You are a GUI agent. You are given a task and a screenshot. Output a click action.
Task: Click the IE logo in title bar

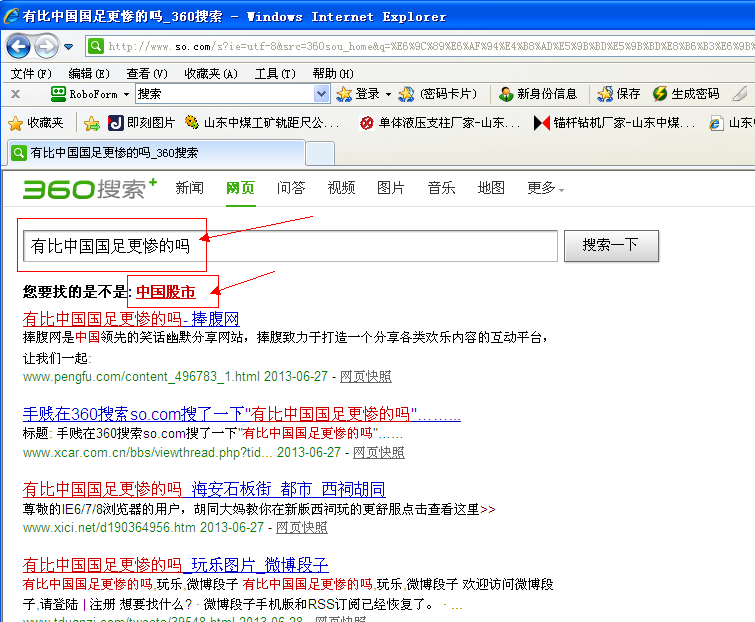pos(11,16)
